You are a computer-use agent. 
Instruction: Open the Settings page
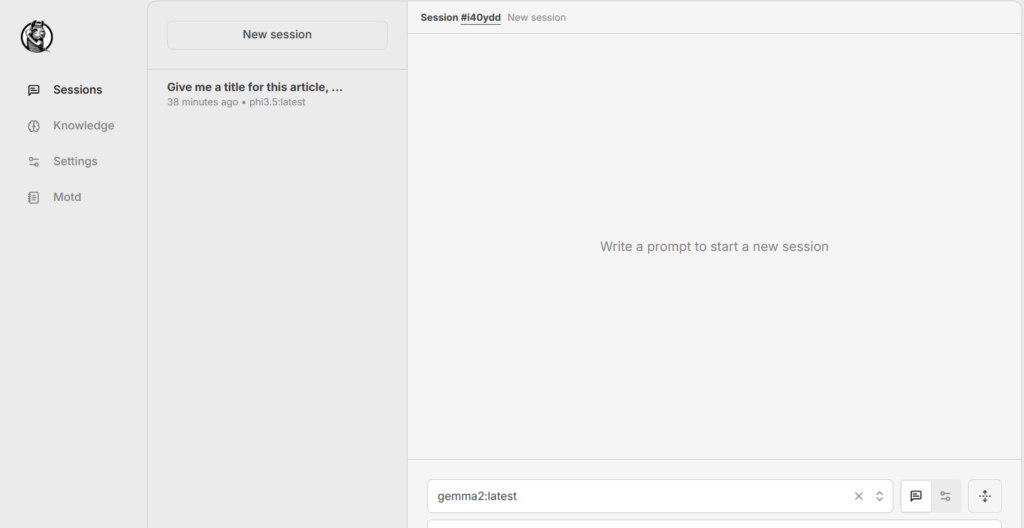coord(75,162)
